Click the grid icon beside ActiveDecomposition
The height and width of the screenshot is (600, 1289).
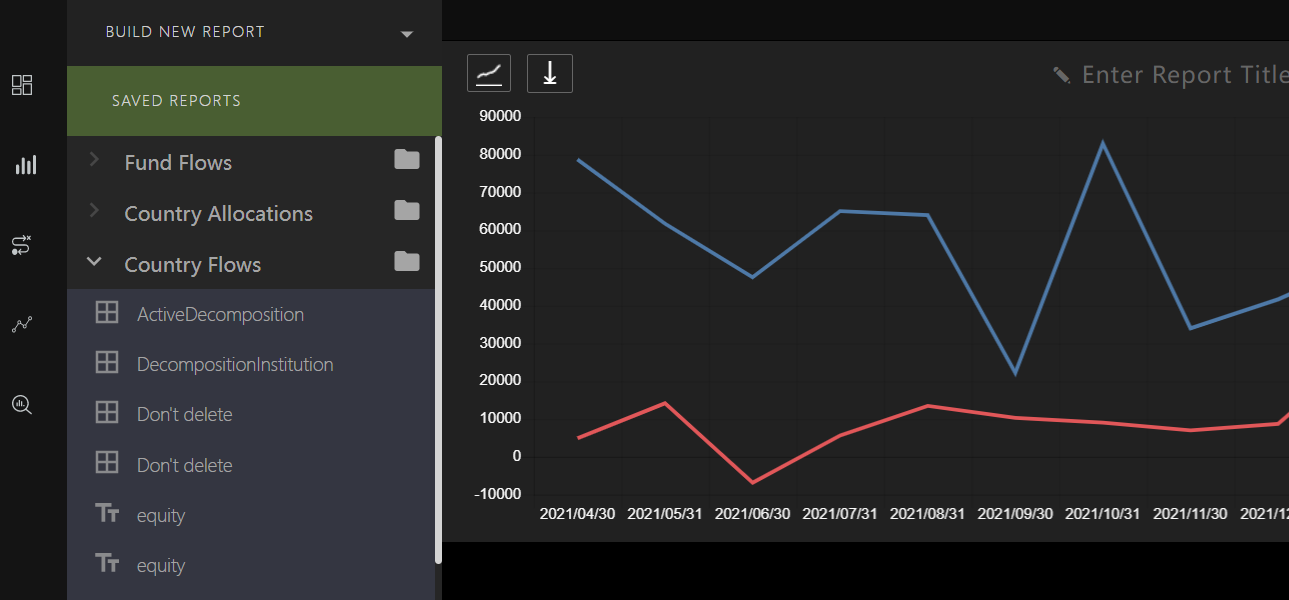click(x=107, y=312)
